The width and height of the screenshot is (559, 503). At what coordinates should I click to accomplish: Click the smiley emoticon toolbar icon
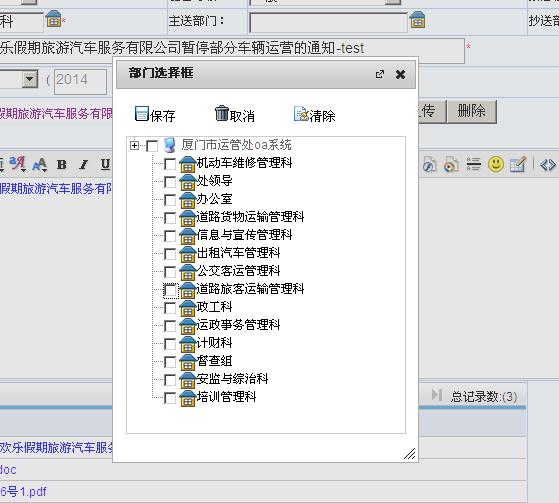click(x=496, y=164)
